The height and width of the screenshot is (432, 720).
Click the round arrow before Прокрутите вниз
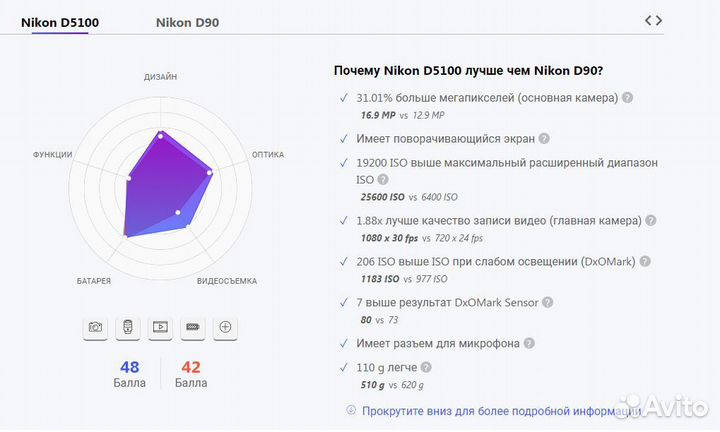coord(351,410)
